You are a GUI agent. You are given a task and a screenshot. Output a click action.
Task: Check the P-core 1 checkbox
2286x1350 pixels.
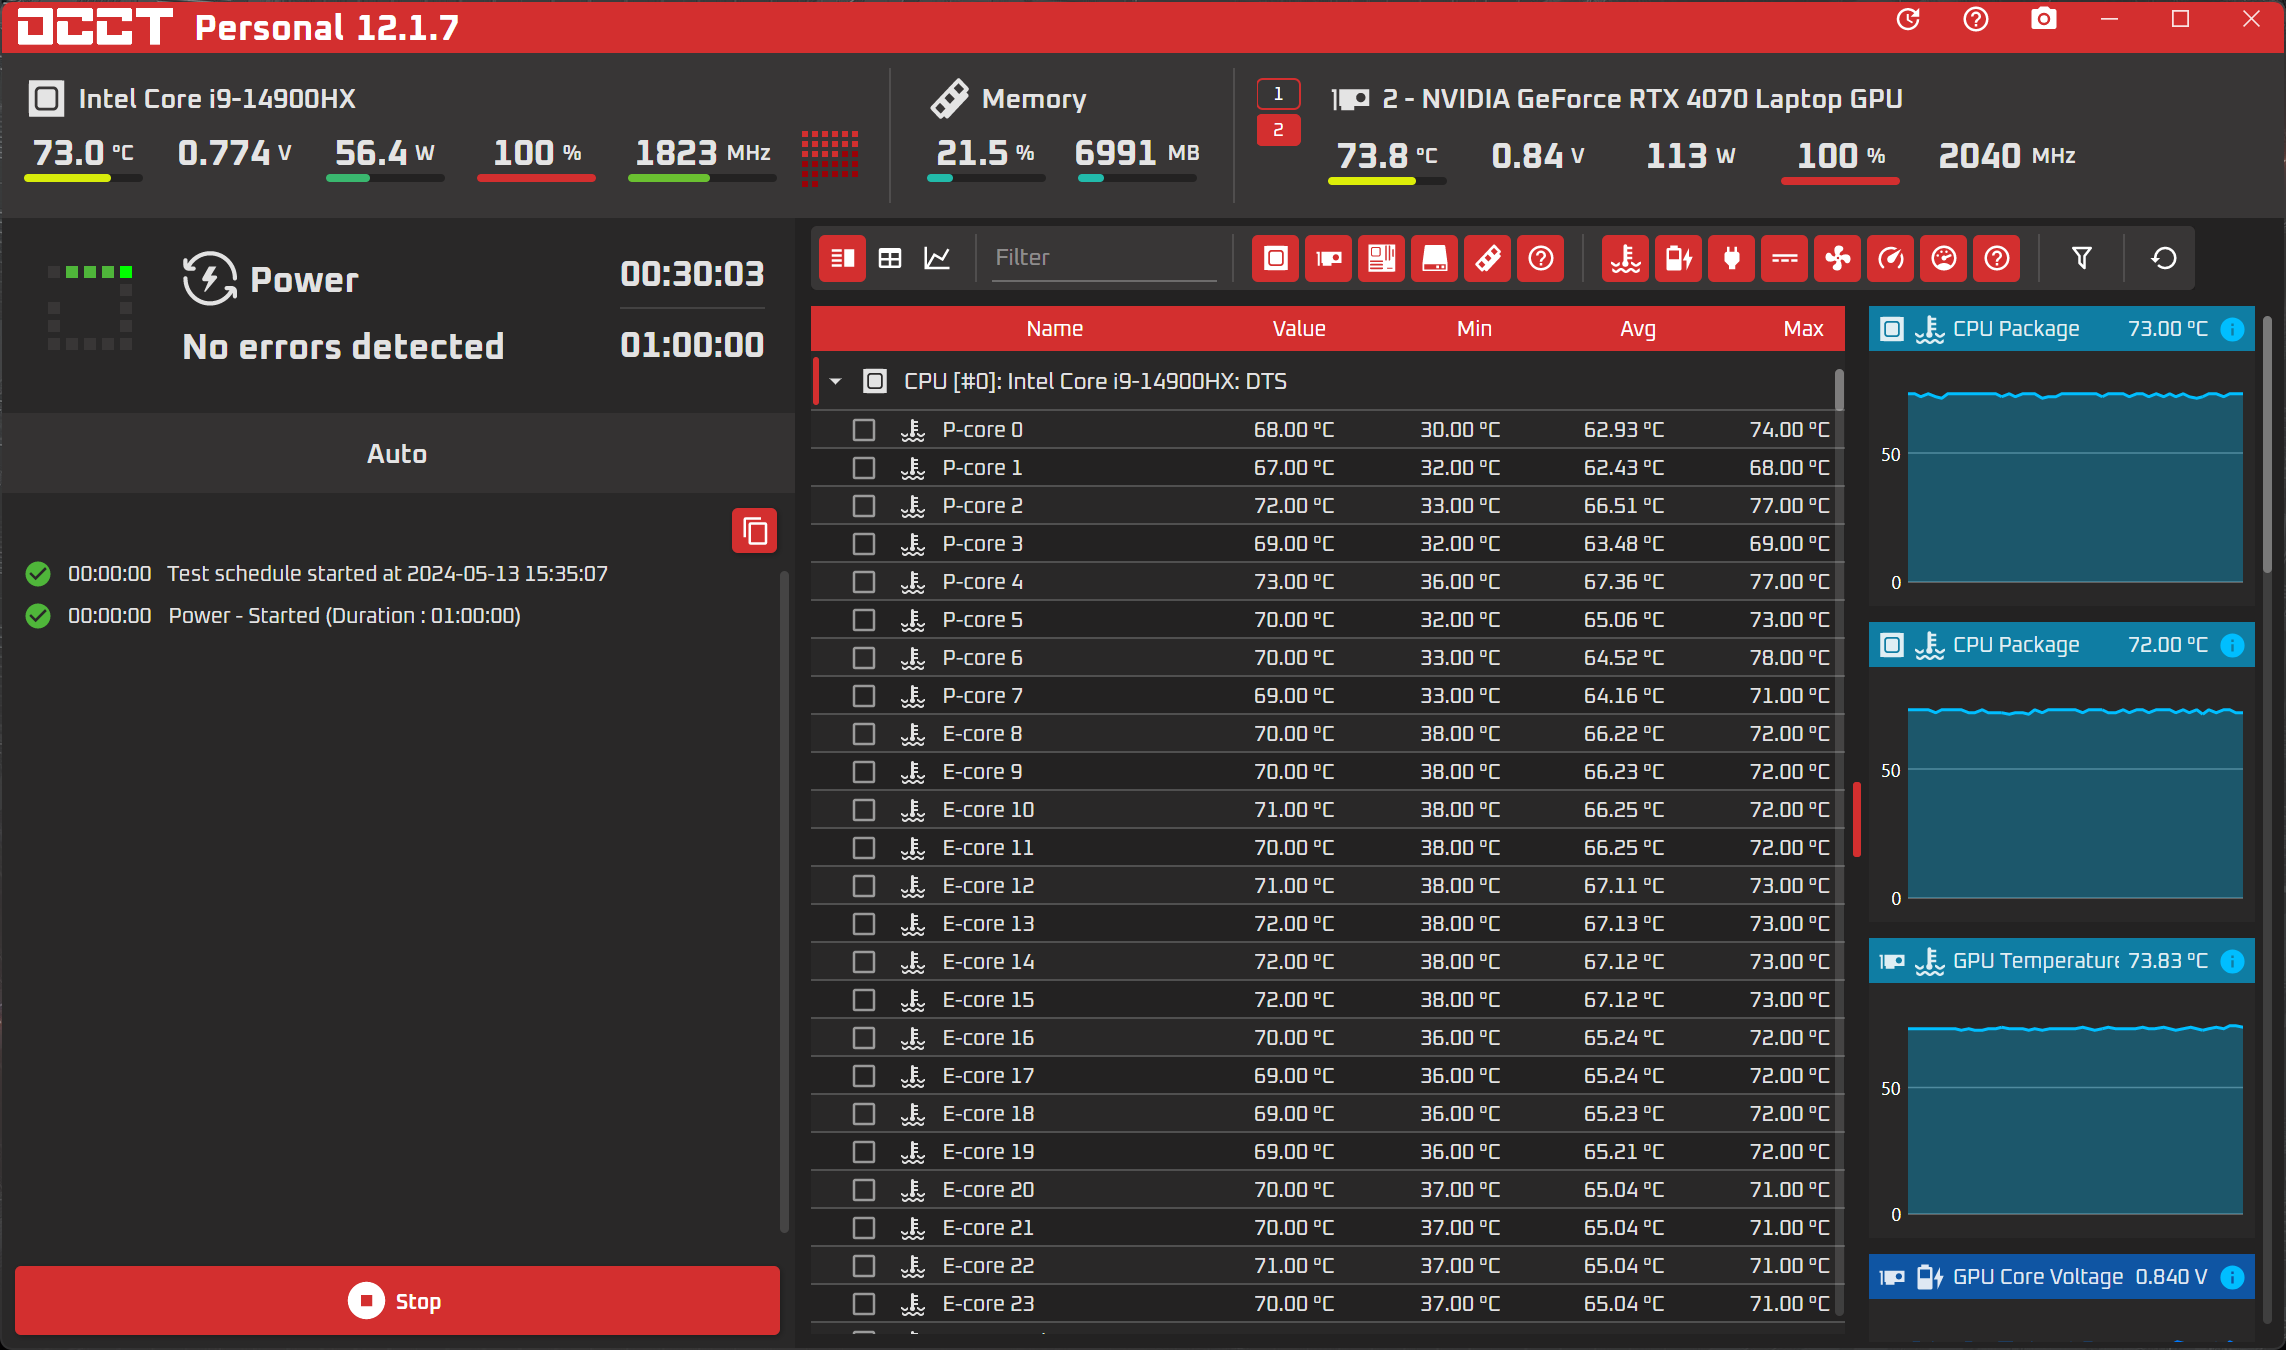[x=864, y=468]
